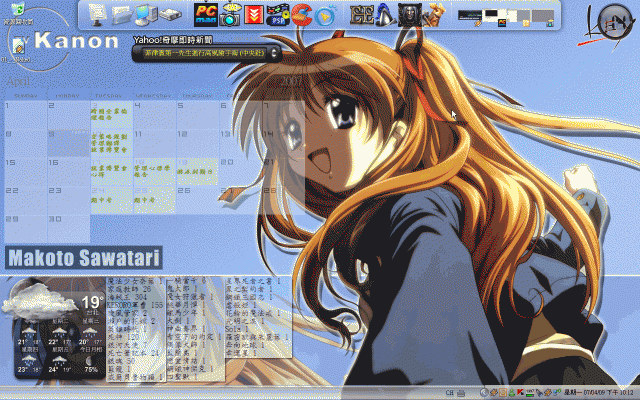640x400 pixels.
Task: Select the April 26 calendar cell
Action: (x=197, y=200)
